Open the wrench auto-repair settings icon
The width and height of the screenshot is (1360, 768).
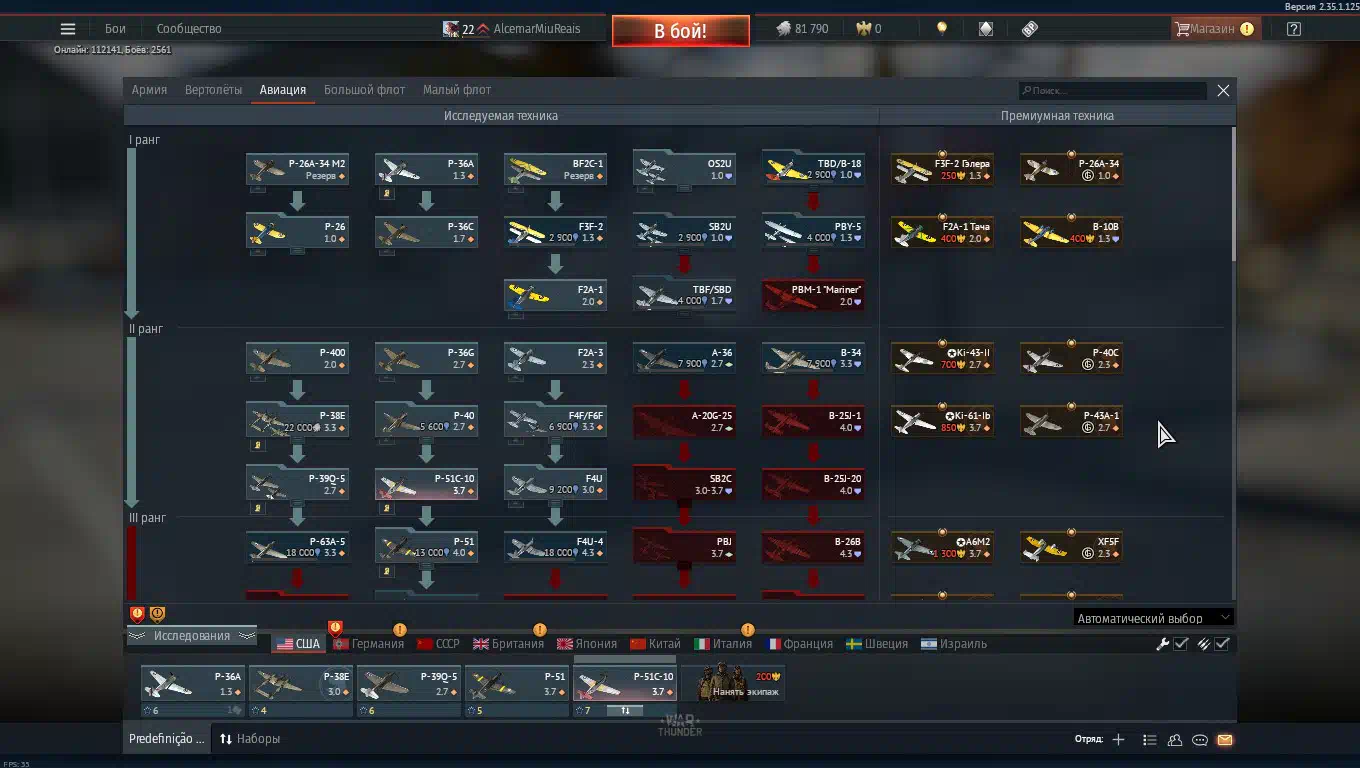[1162, 644]
